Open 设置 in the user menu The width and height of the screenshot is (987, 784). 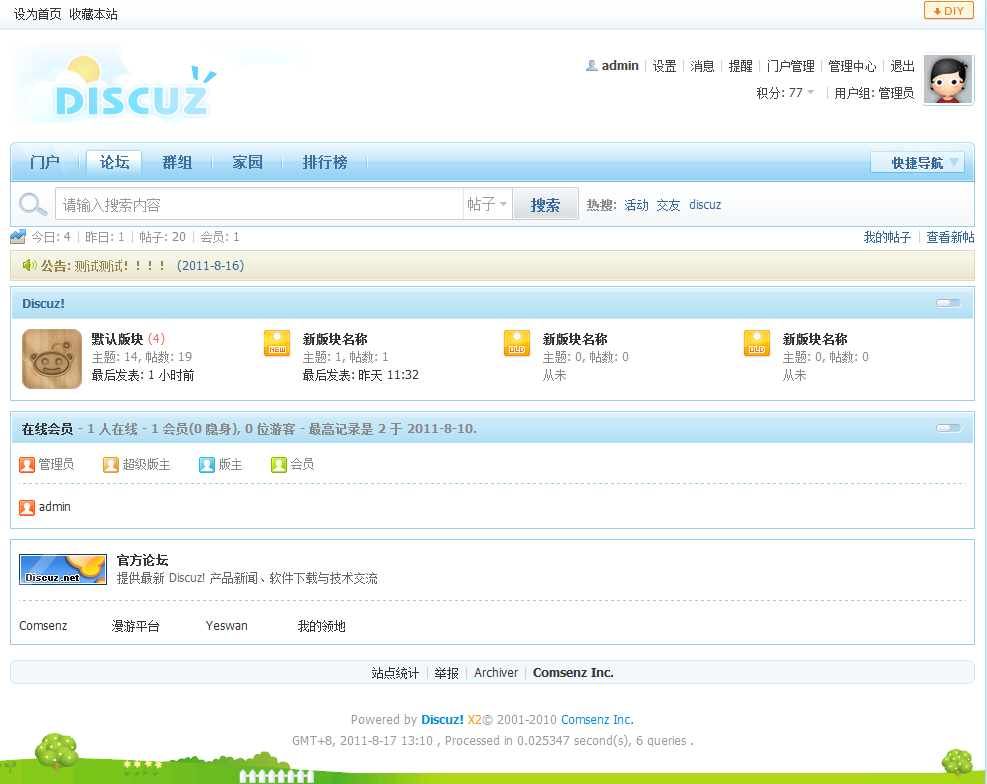click(x=664, y=66)
